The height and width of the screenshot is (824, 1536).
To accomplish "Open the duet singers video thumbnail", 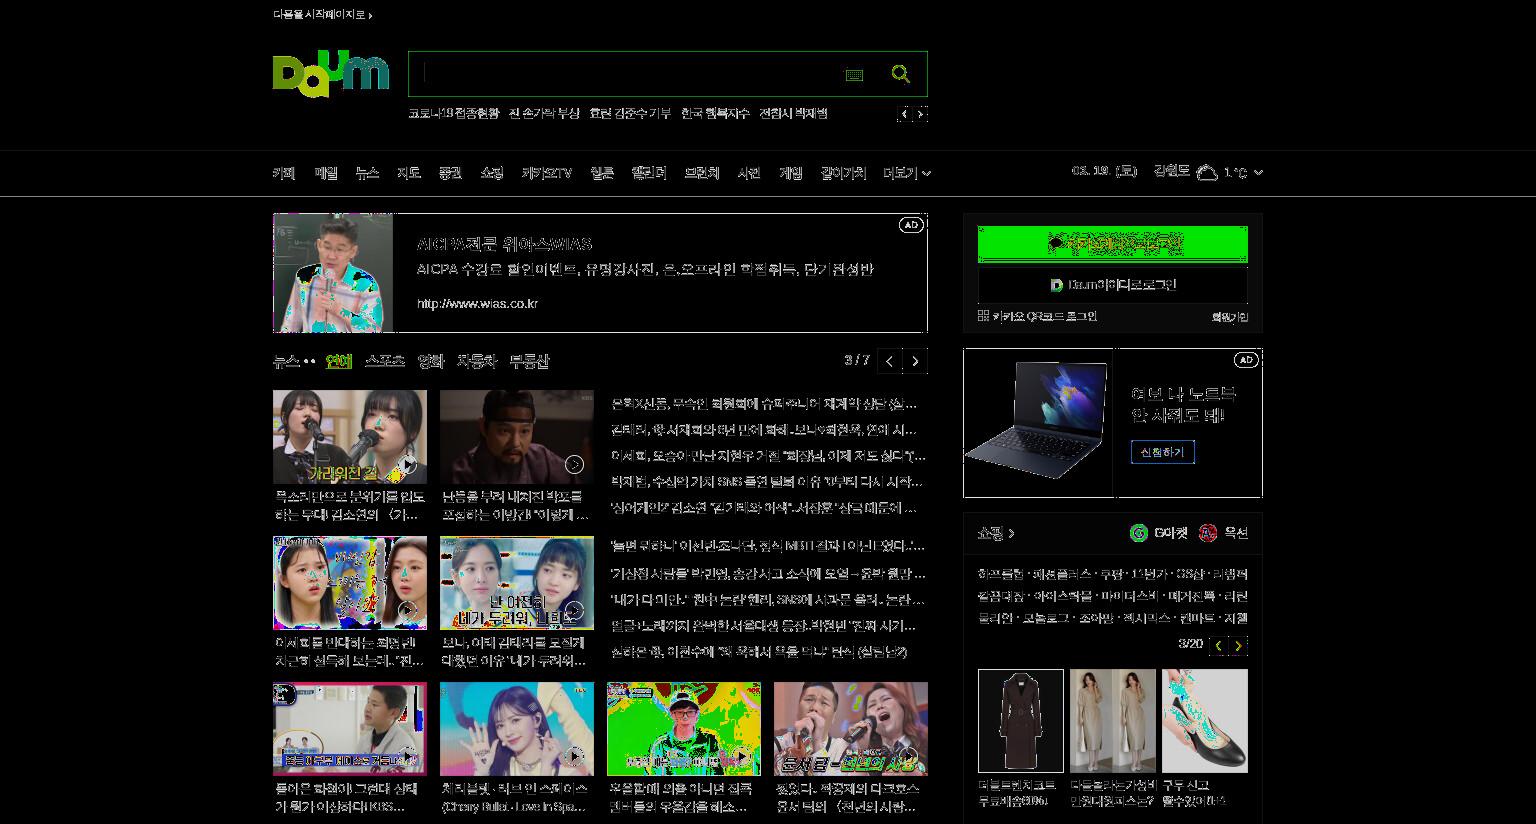I will 851,729.
